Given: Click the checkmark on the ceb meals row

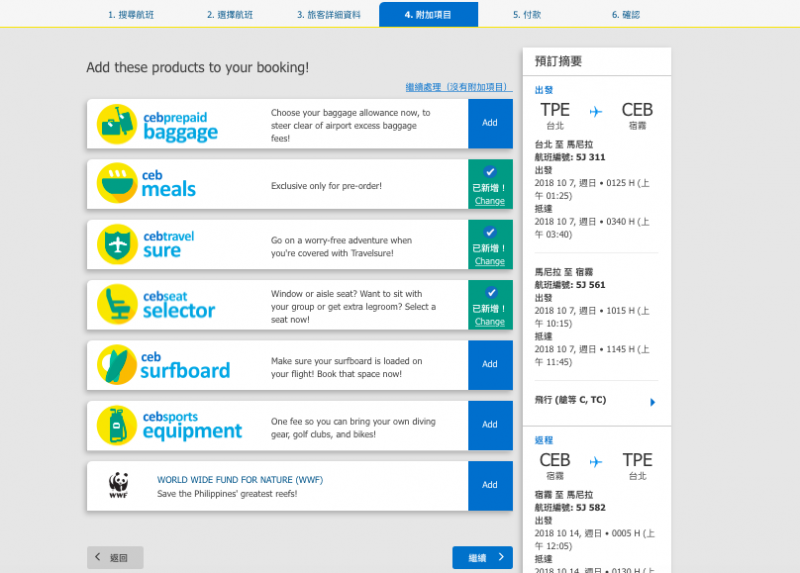Looking at the screenshot, I should click(490, 172).
